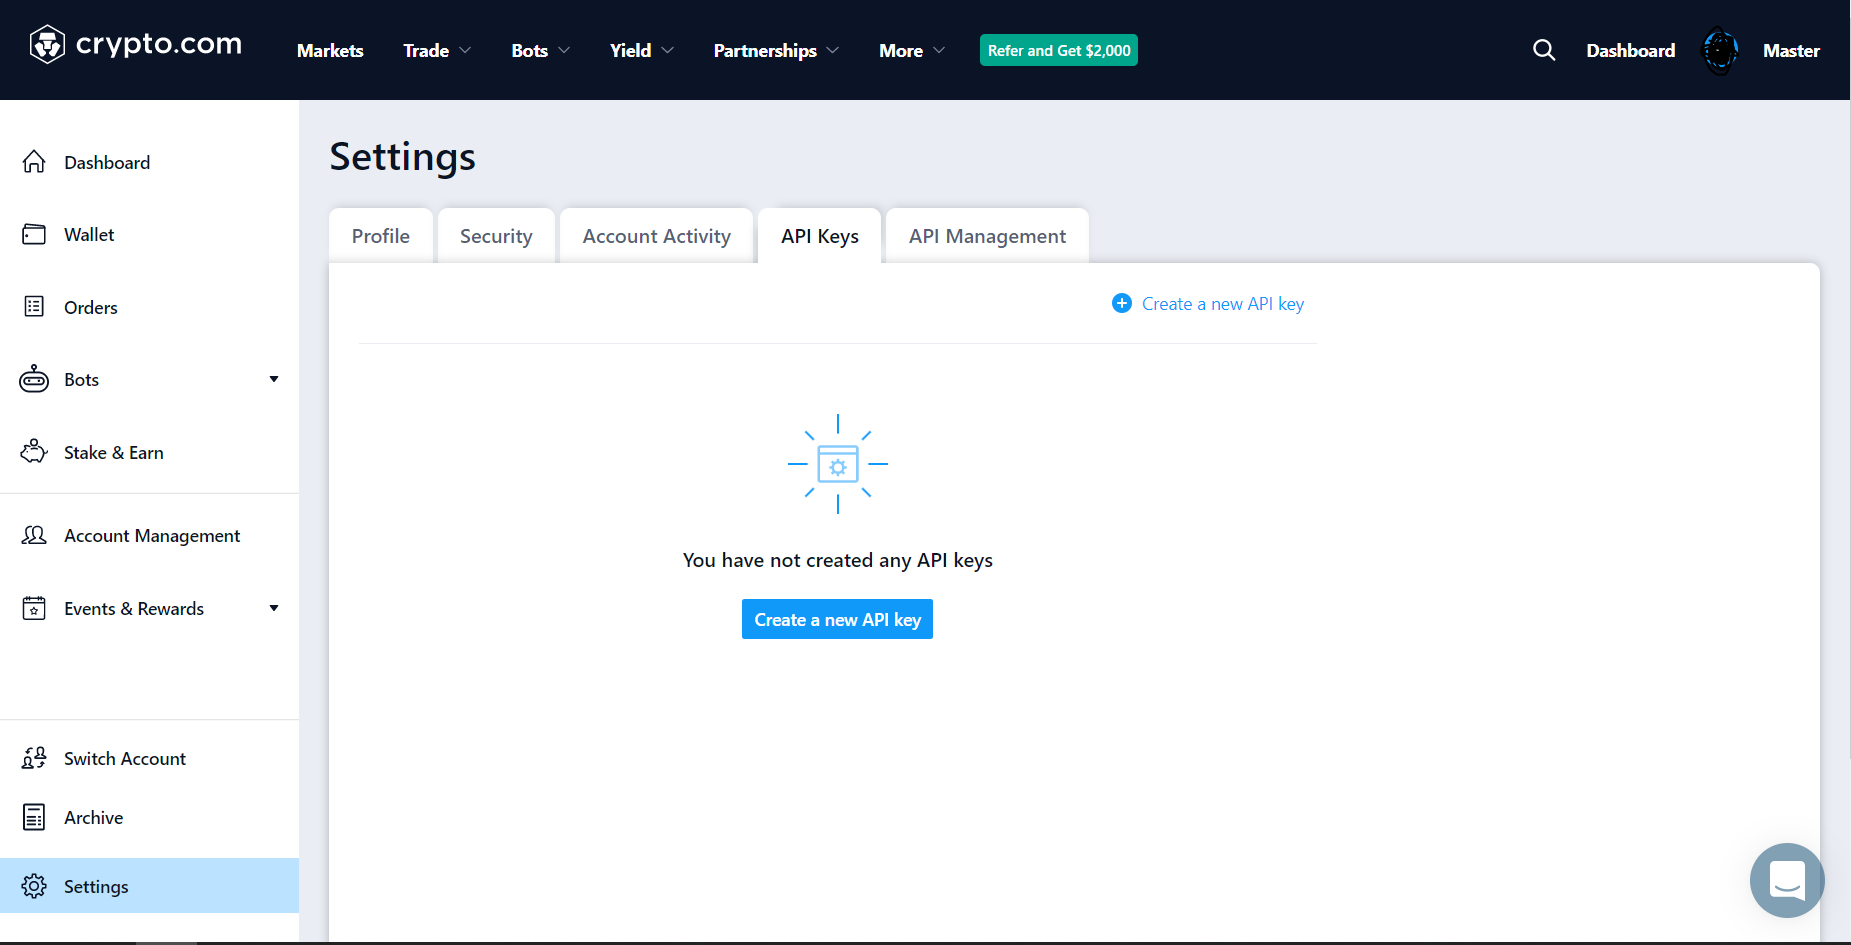Click the blue Create a new API key button
This screenshot has width=1851, height=945.
click(837, 619)
